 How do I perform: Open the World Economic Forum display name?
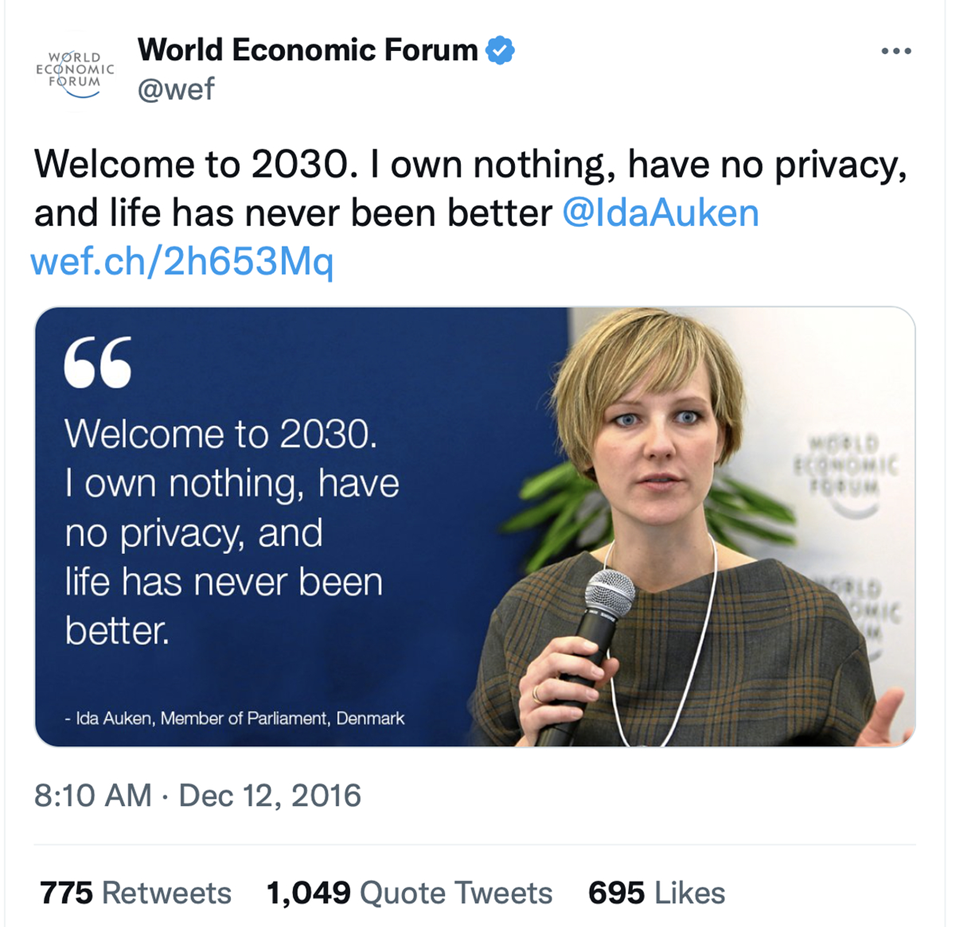point(308,49)
